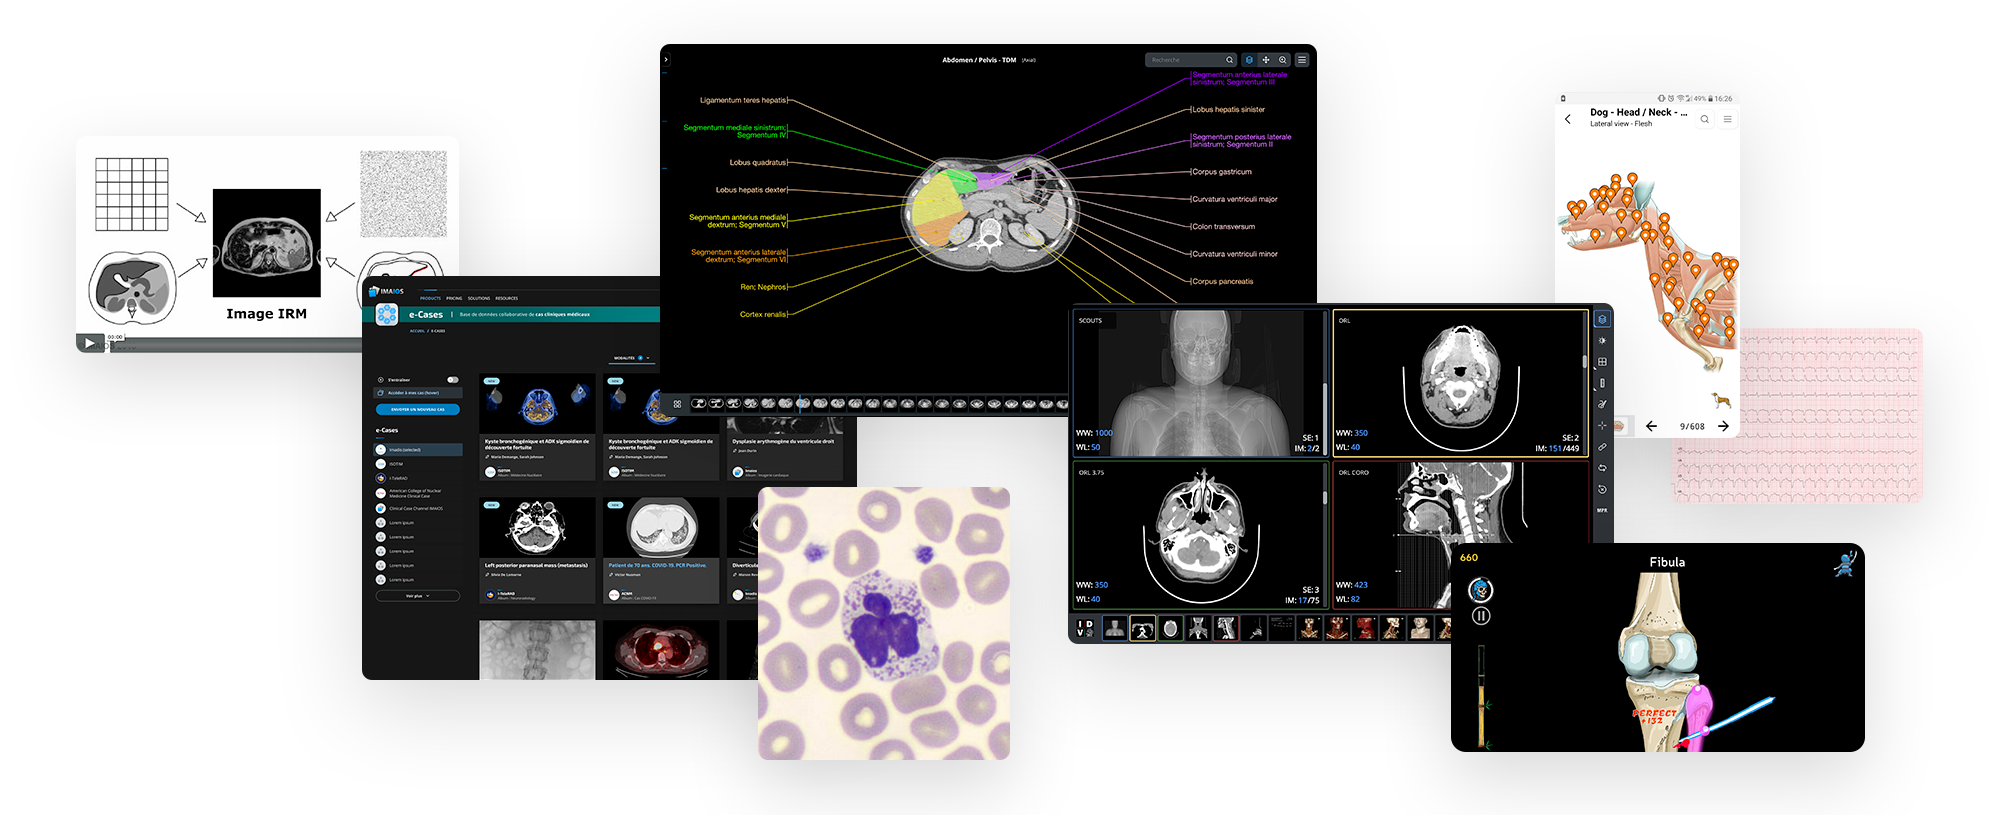This screenshot has width=2000, height=815.
Task: Open search in Dog anatomy app
Action: pos(1705,119)
